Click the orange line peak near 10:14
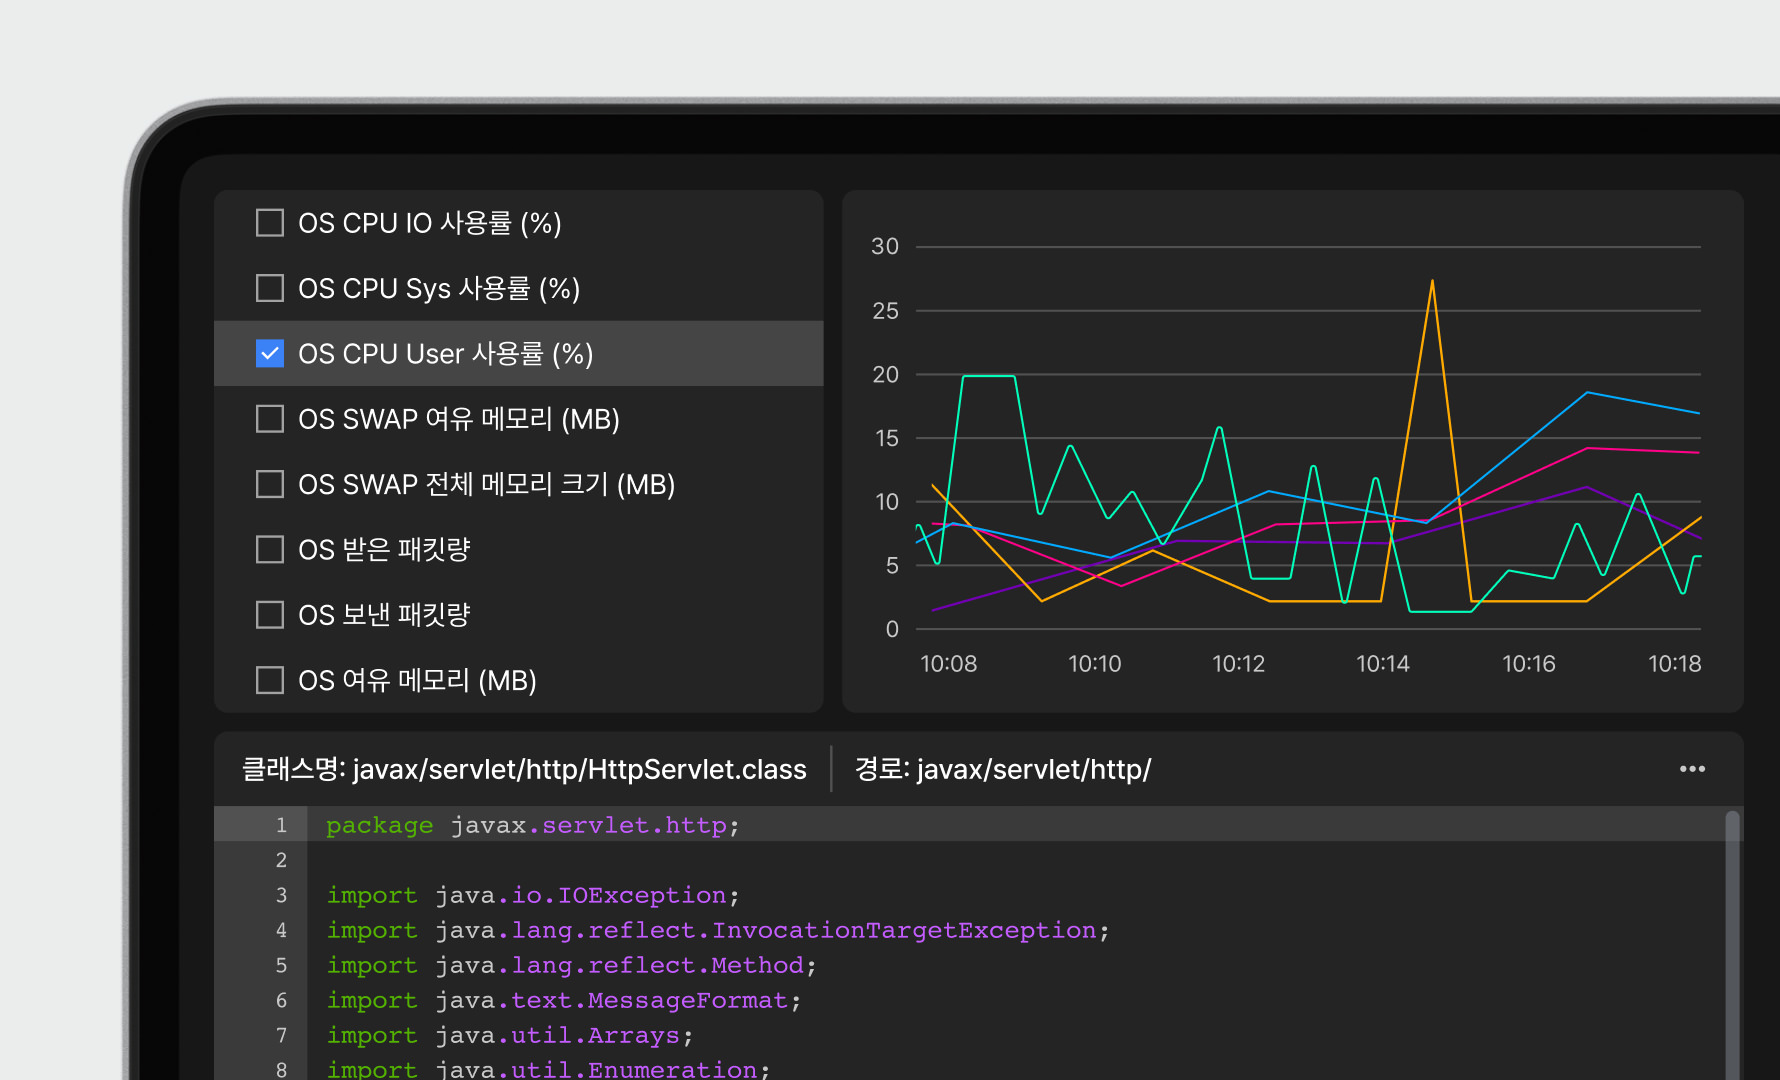 (x=1432, y=283)
